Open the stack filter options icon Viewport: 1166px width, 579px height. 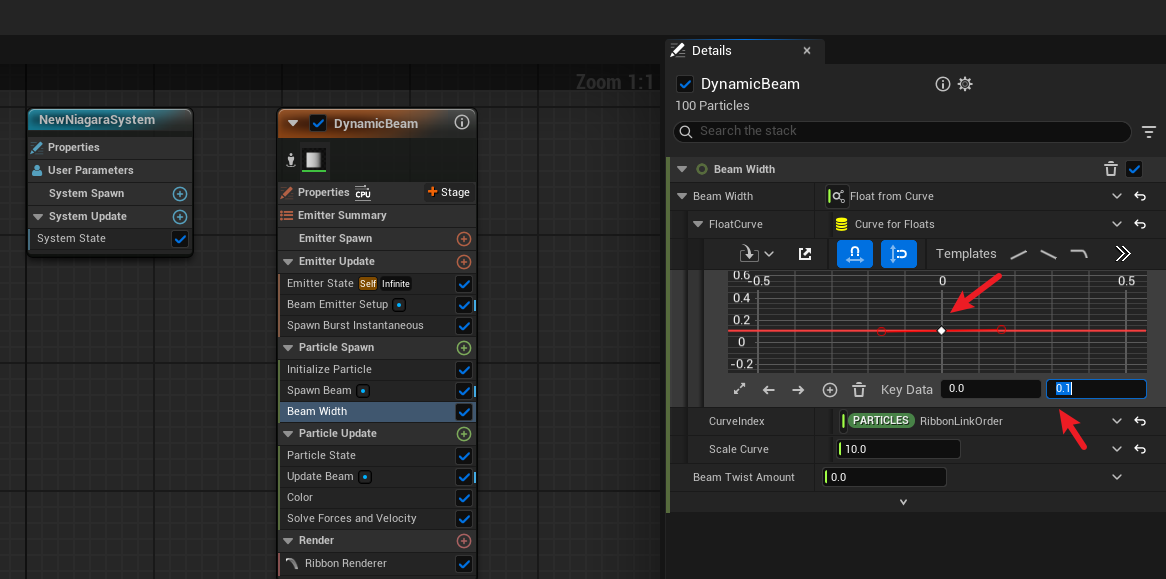tap(1149, 132)
